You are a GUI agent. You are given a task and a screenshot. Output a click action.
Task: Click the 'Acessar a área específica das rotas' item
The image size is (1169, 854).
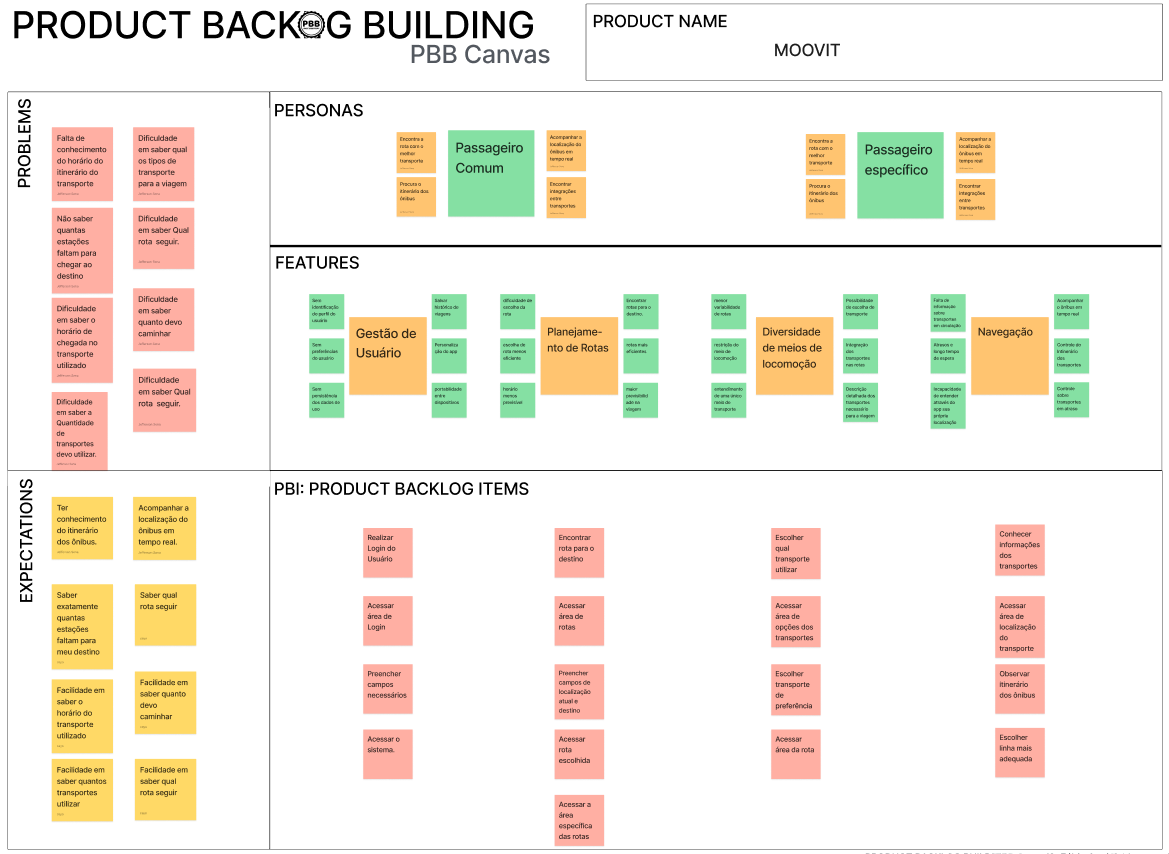(x=579, y=820)
